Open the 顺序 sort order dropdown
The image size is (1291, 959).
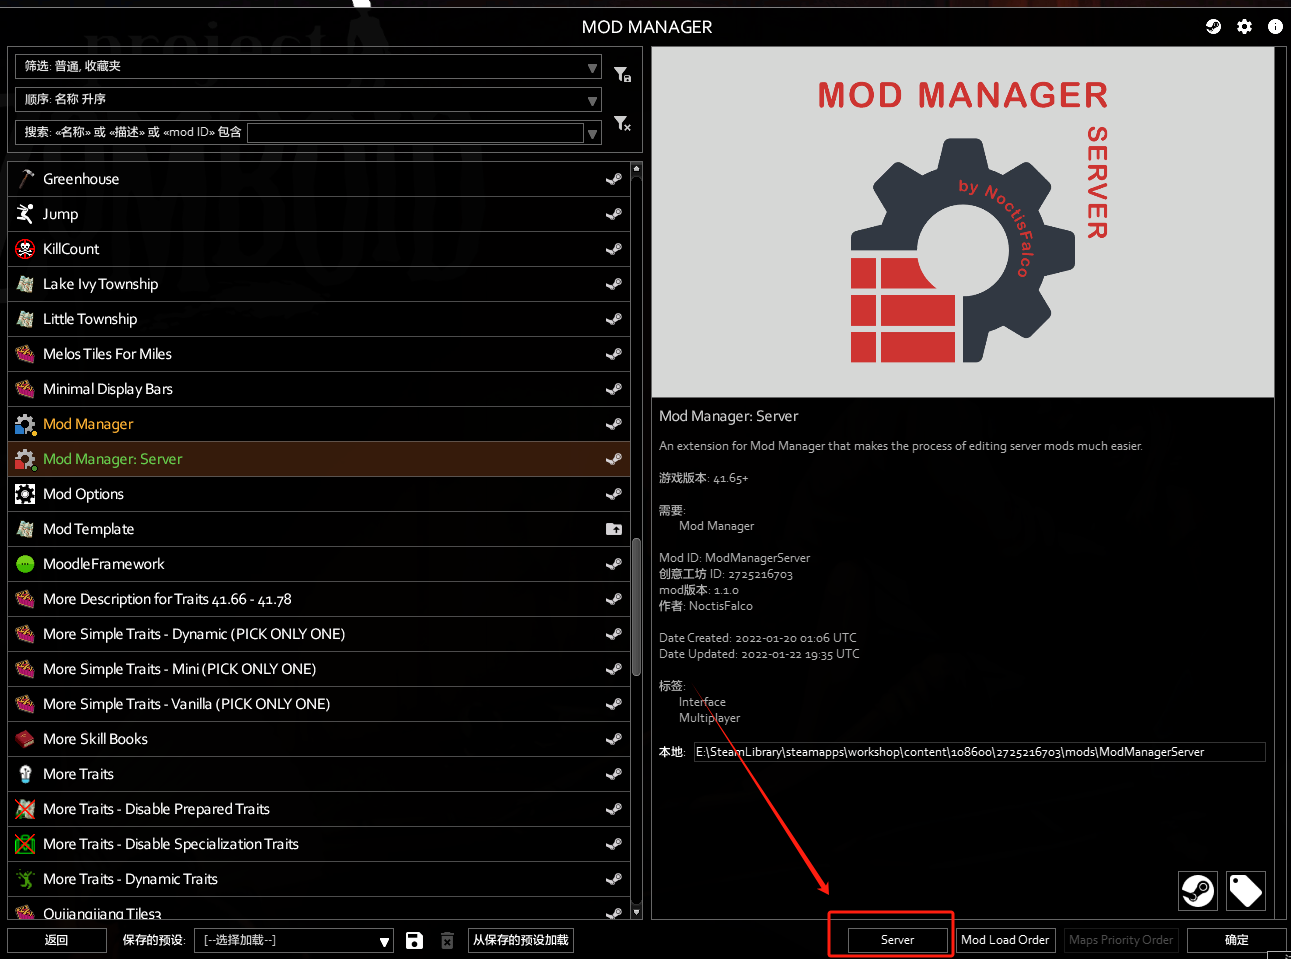[308, 99]
